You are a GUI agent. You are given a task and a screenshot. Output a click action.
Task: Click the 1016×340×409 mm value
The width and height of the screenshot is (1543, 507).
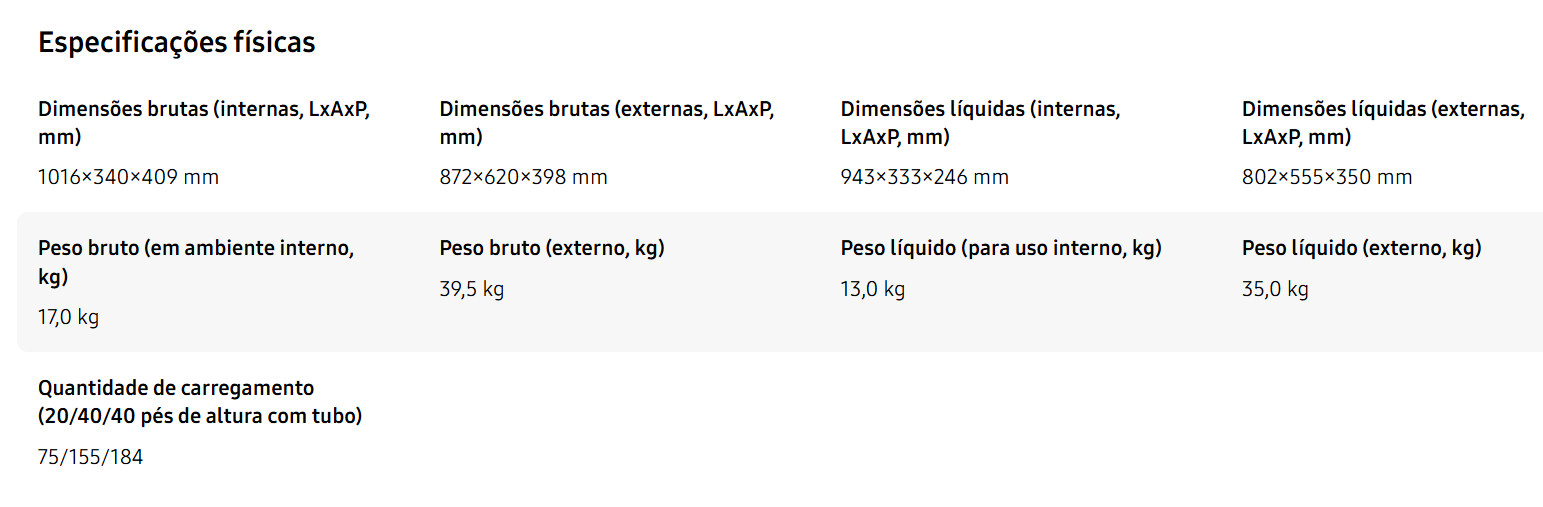pos(128,178)
